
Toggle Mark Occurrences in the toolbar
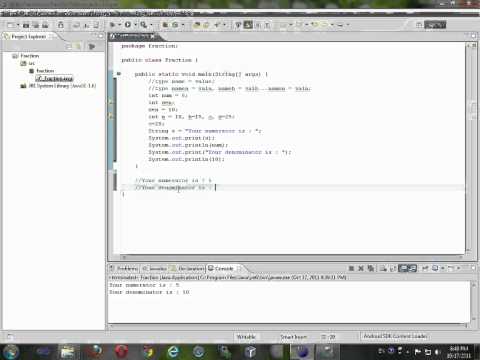click(x=248, y=24)
